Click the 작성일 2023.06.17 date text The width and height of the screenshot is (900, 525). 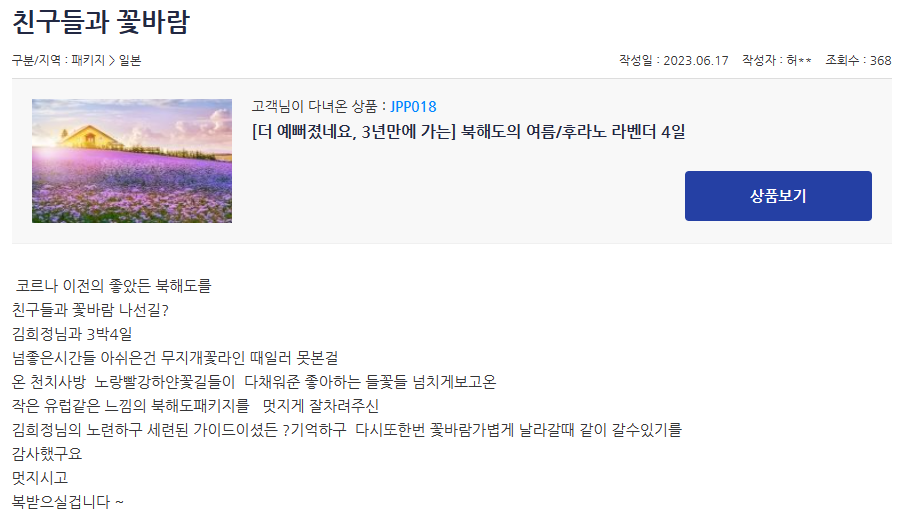click(673, 60)
